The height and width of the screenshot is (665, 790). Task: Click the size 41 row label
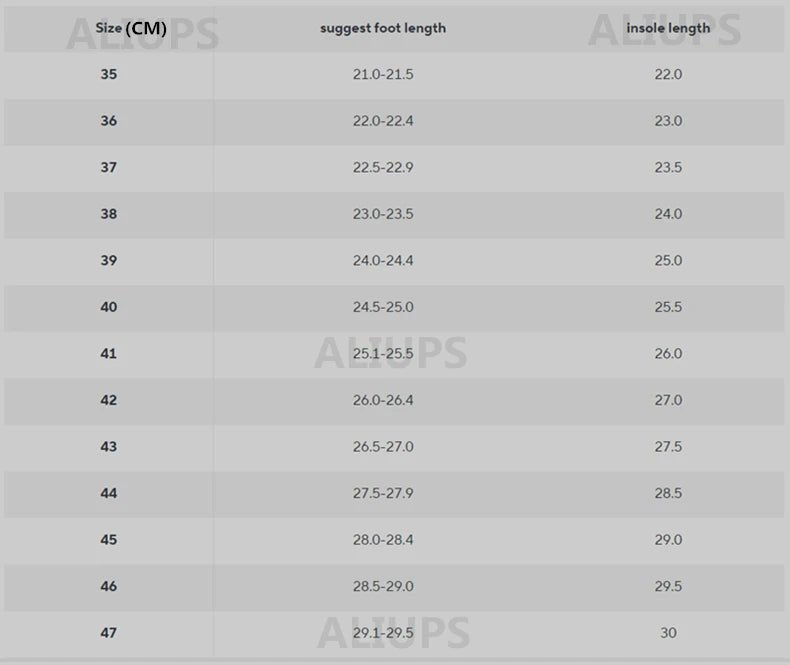point(109,354)
